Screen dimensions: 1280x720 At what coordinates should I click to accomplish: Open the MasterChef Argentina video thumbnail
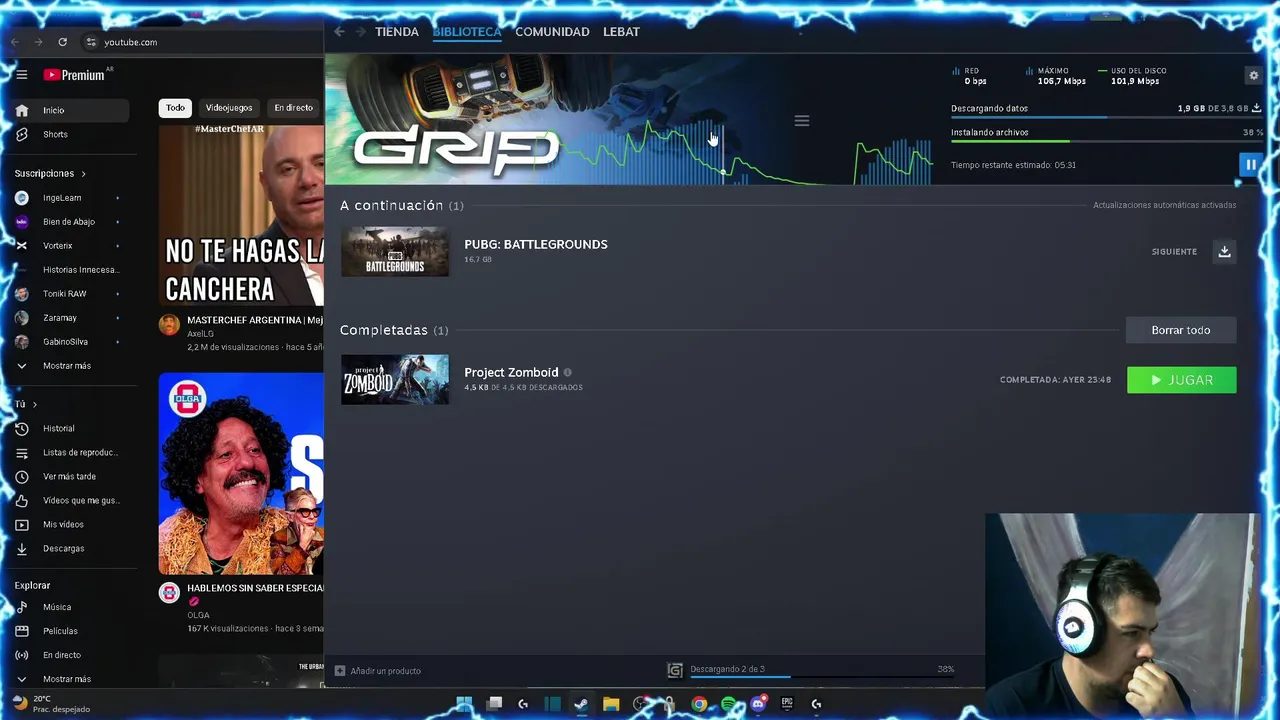click(x=241, y=215)
